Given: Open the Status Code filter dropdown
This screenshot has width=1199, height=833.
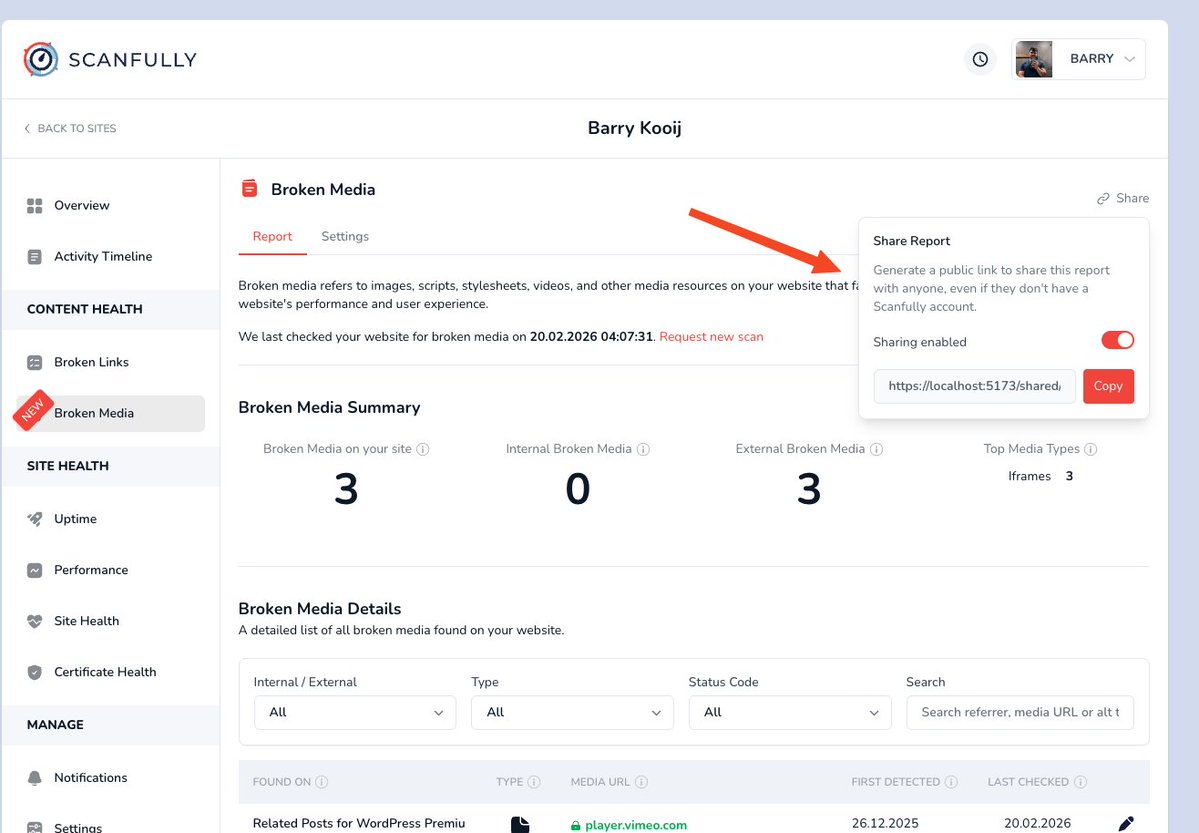Looking at the screenshot, I should pos(790,712).
